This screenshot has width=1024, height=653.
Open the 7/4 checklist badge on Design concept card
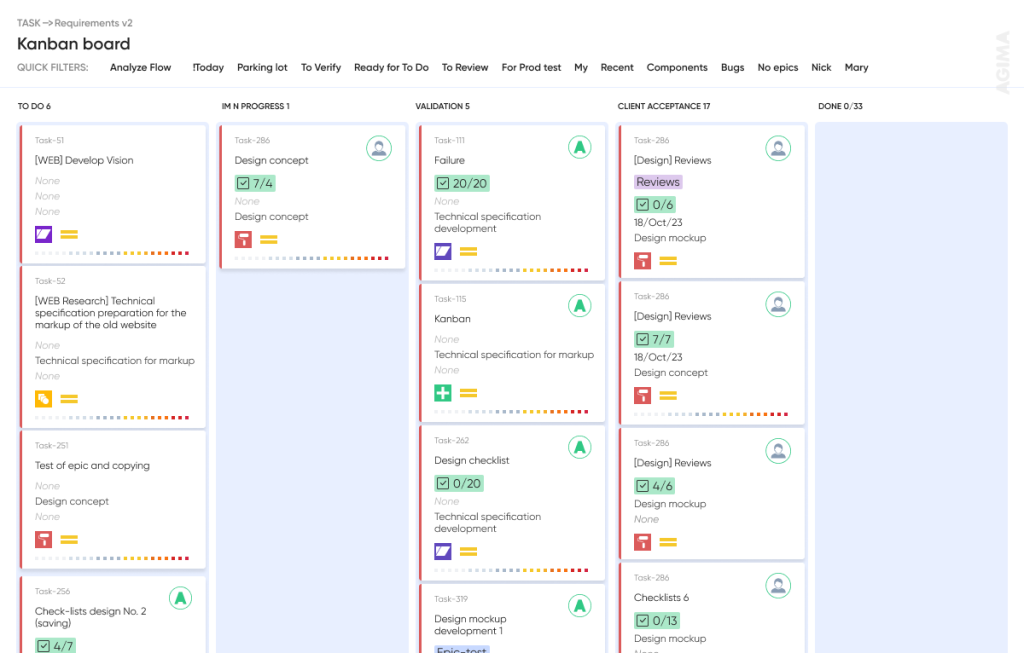click(255, 183)
